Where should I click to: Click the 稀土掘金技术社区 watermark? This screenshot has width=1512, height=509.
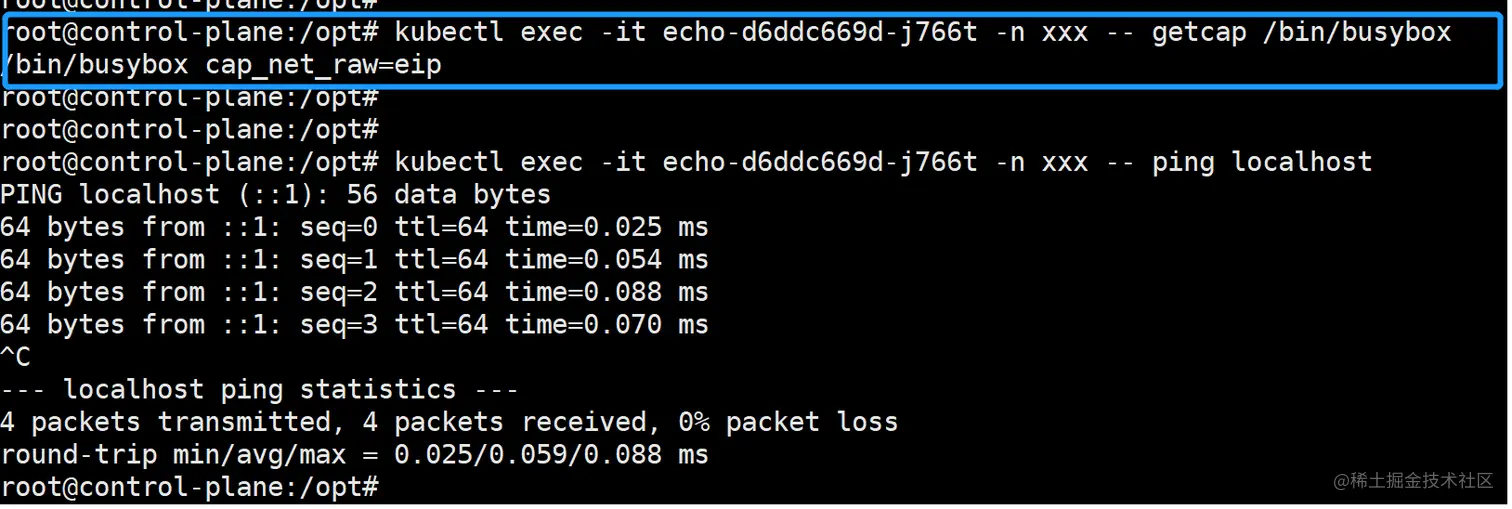(1413, 481)
